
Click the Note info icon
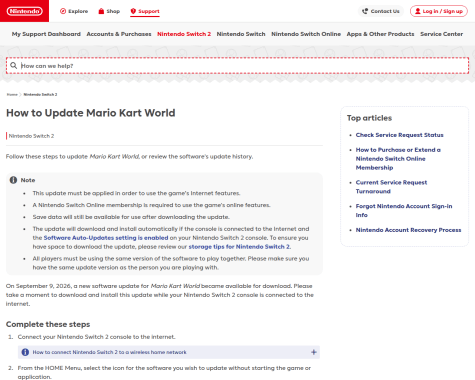(x=13, y=180)
